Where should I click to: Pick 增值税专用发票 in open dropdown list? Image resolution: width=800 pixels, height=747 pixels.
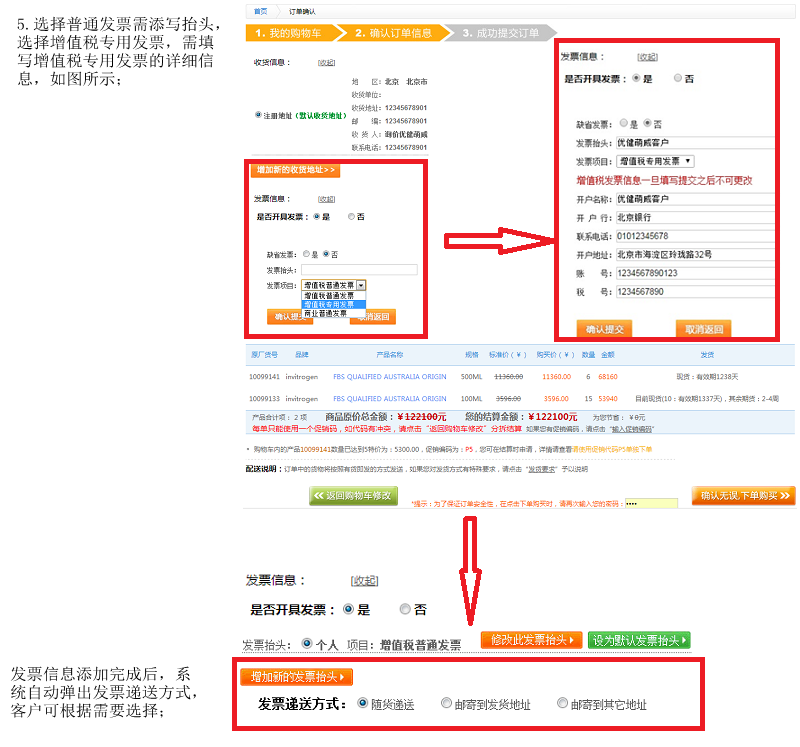point(329,304)
